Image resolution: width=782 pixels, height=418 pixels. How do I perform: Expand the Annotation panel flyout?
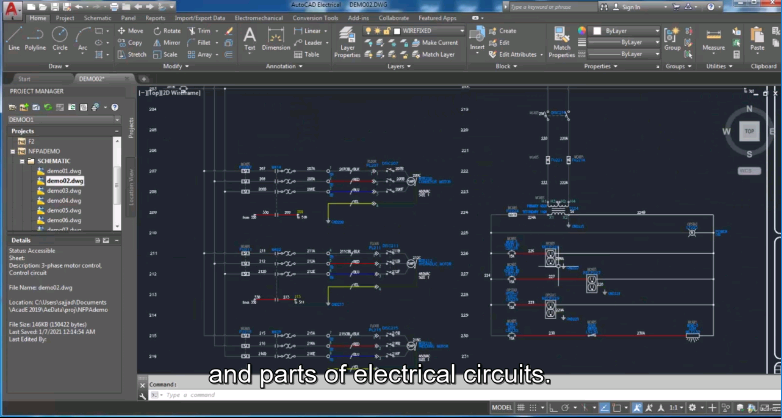click(284, 66)
